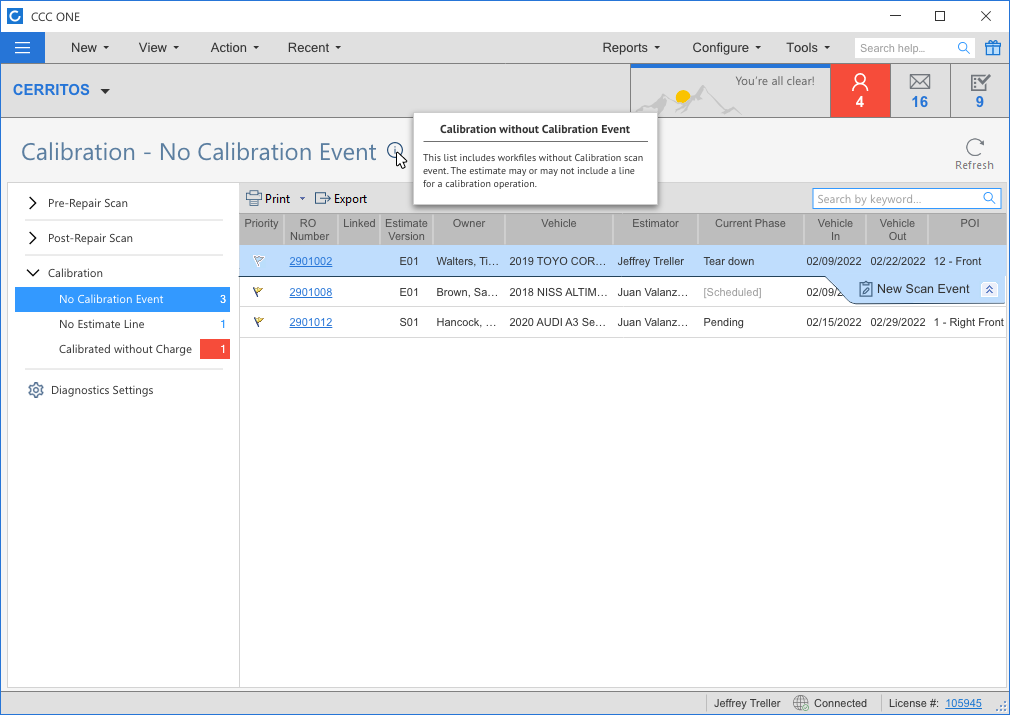Open the Recent menu
Image resolution: width=1010 pixels, height=715 pixels.
coord(314,48)
